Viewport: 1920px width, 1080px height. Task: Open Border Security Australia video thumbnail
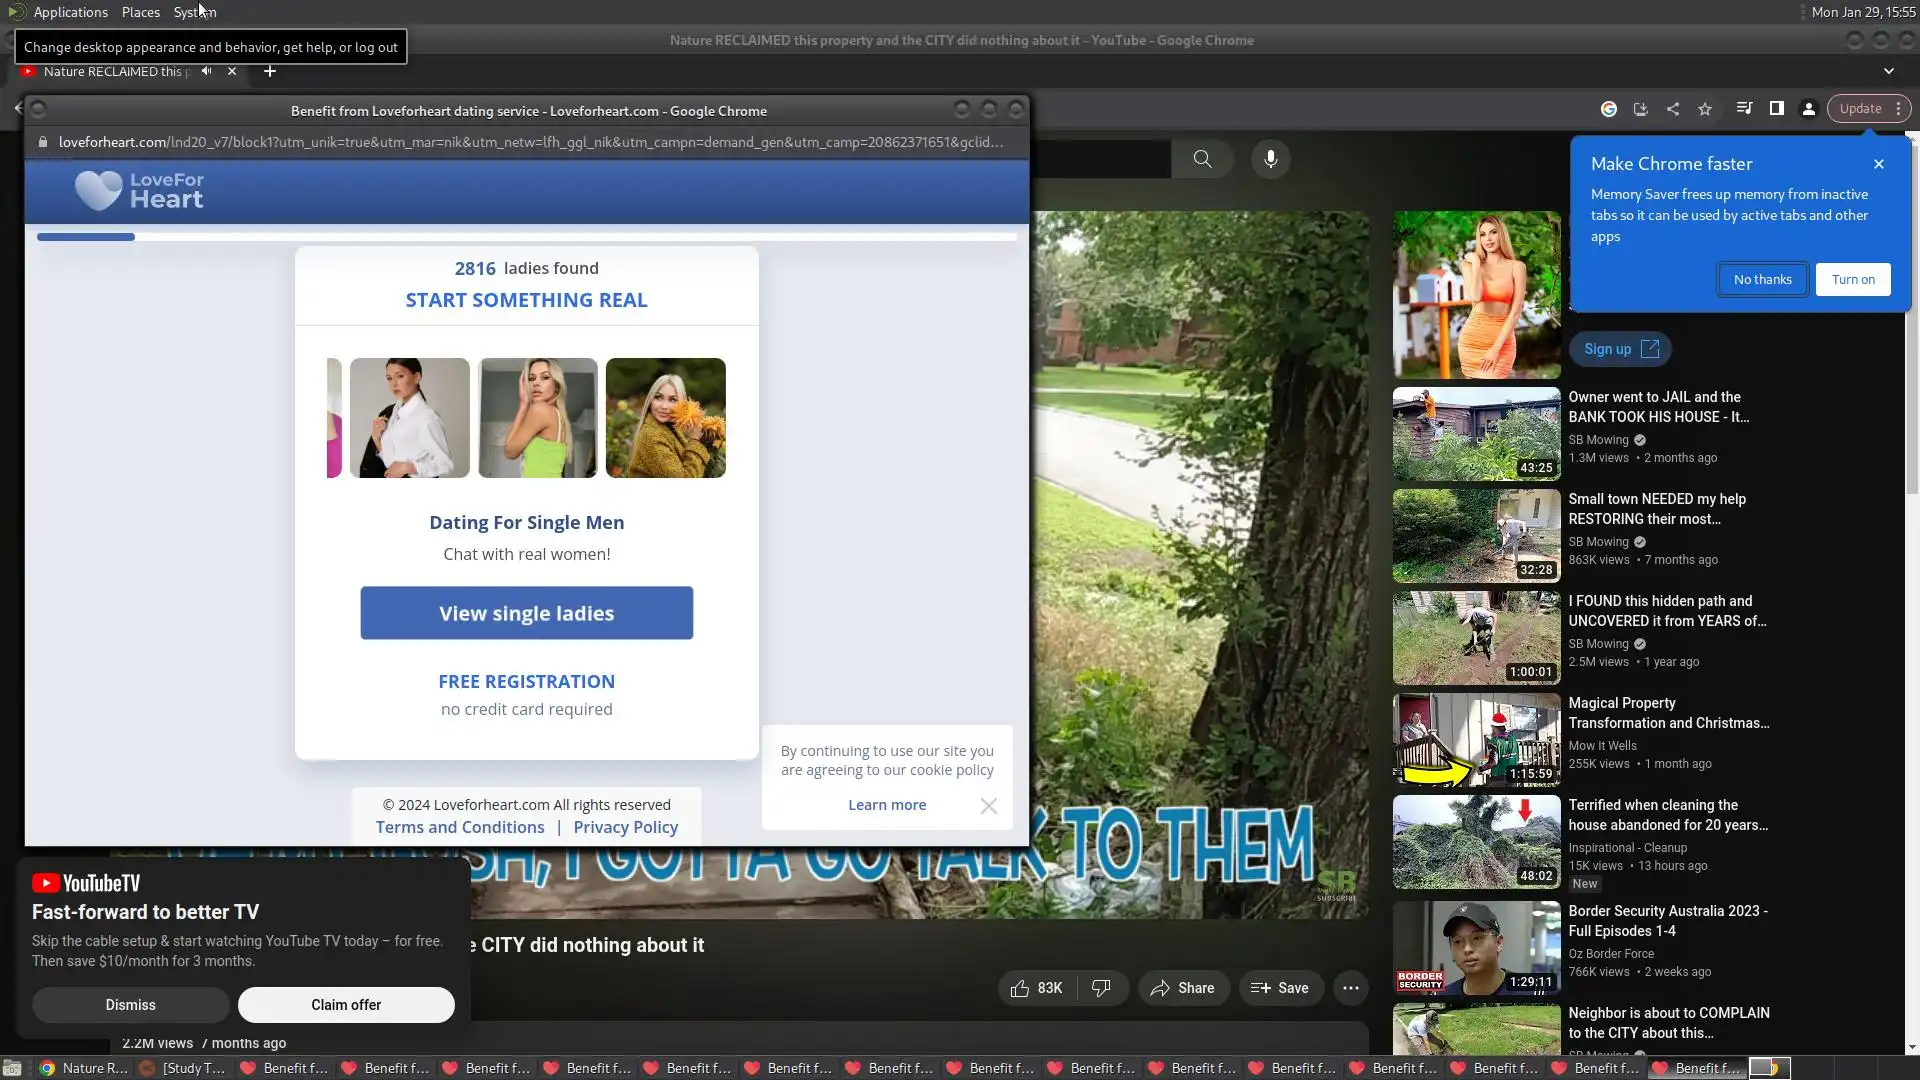(x=1476, y=947)
